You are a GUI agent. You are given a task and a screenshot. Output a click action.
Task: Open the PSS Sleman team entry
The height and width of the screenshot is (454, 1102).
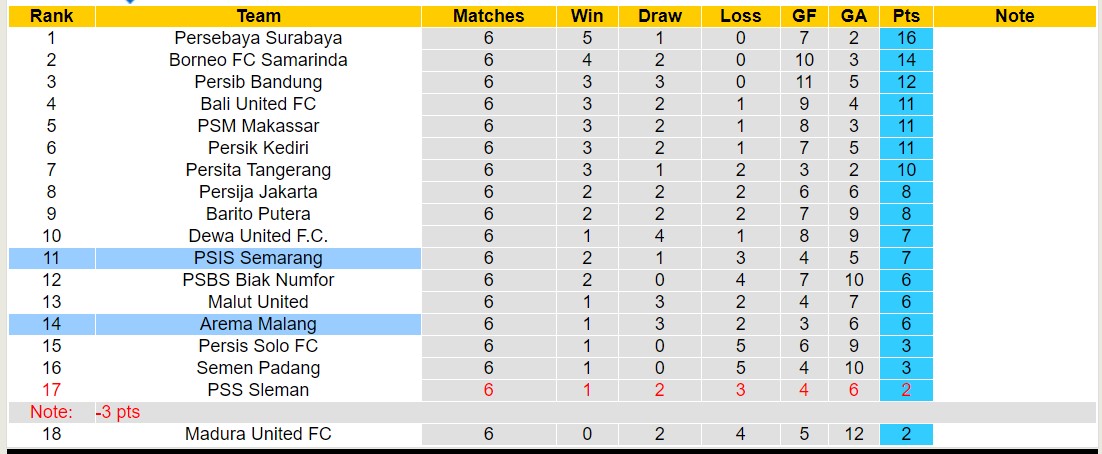258,390
